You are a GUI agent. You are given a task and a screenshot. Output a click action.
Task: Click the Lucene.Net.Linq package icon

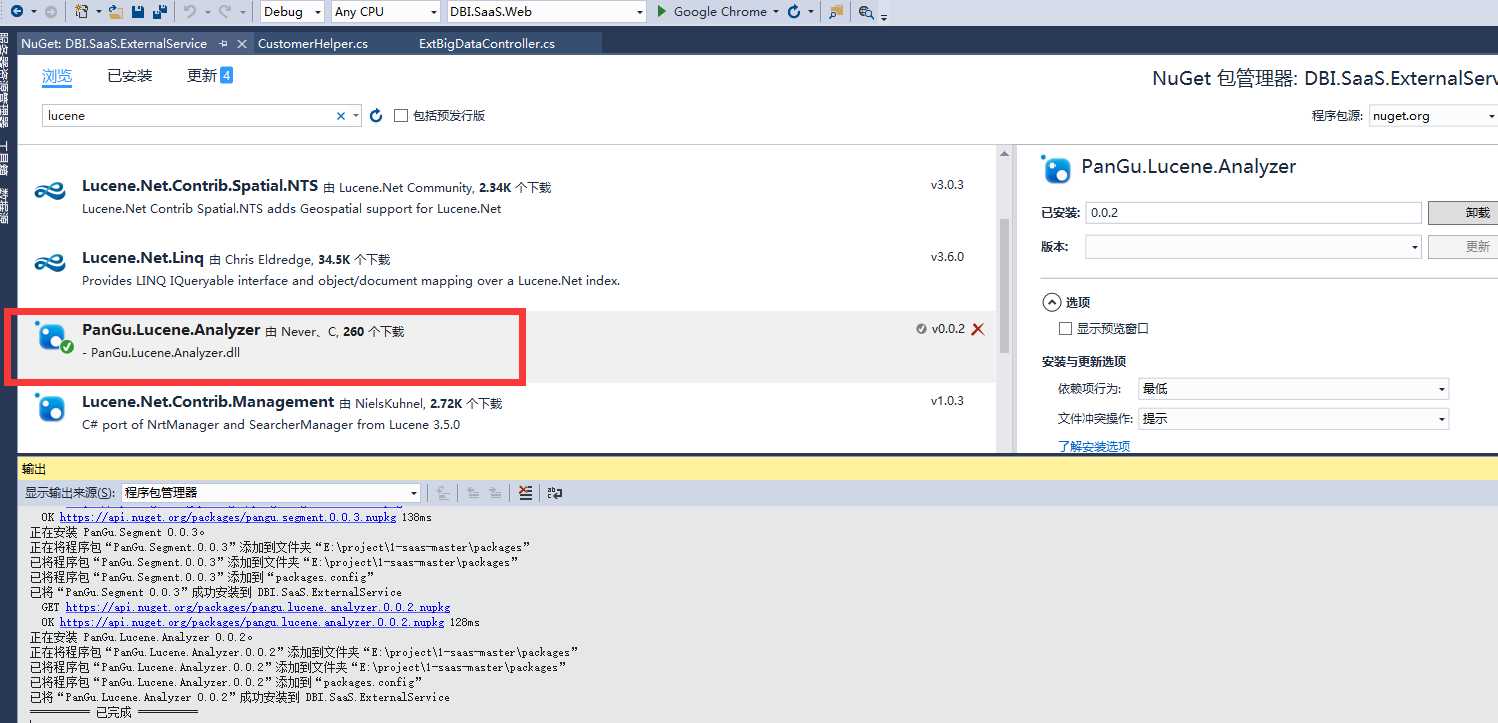50,263
